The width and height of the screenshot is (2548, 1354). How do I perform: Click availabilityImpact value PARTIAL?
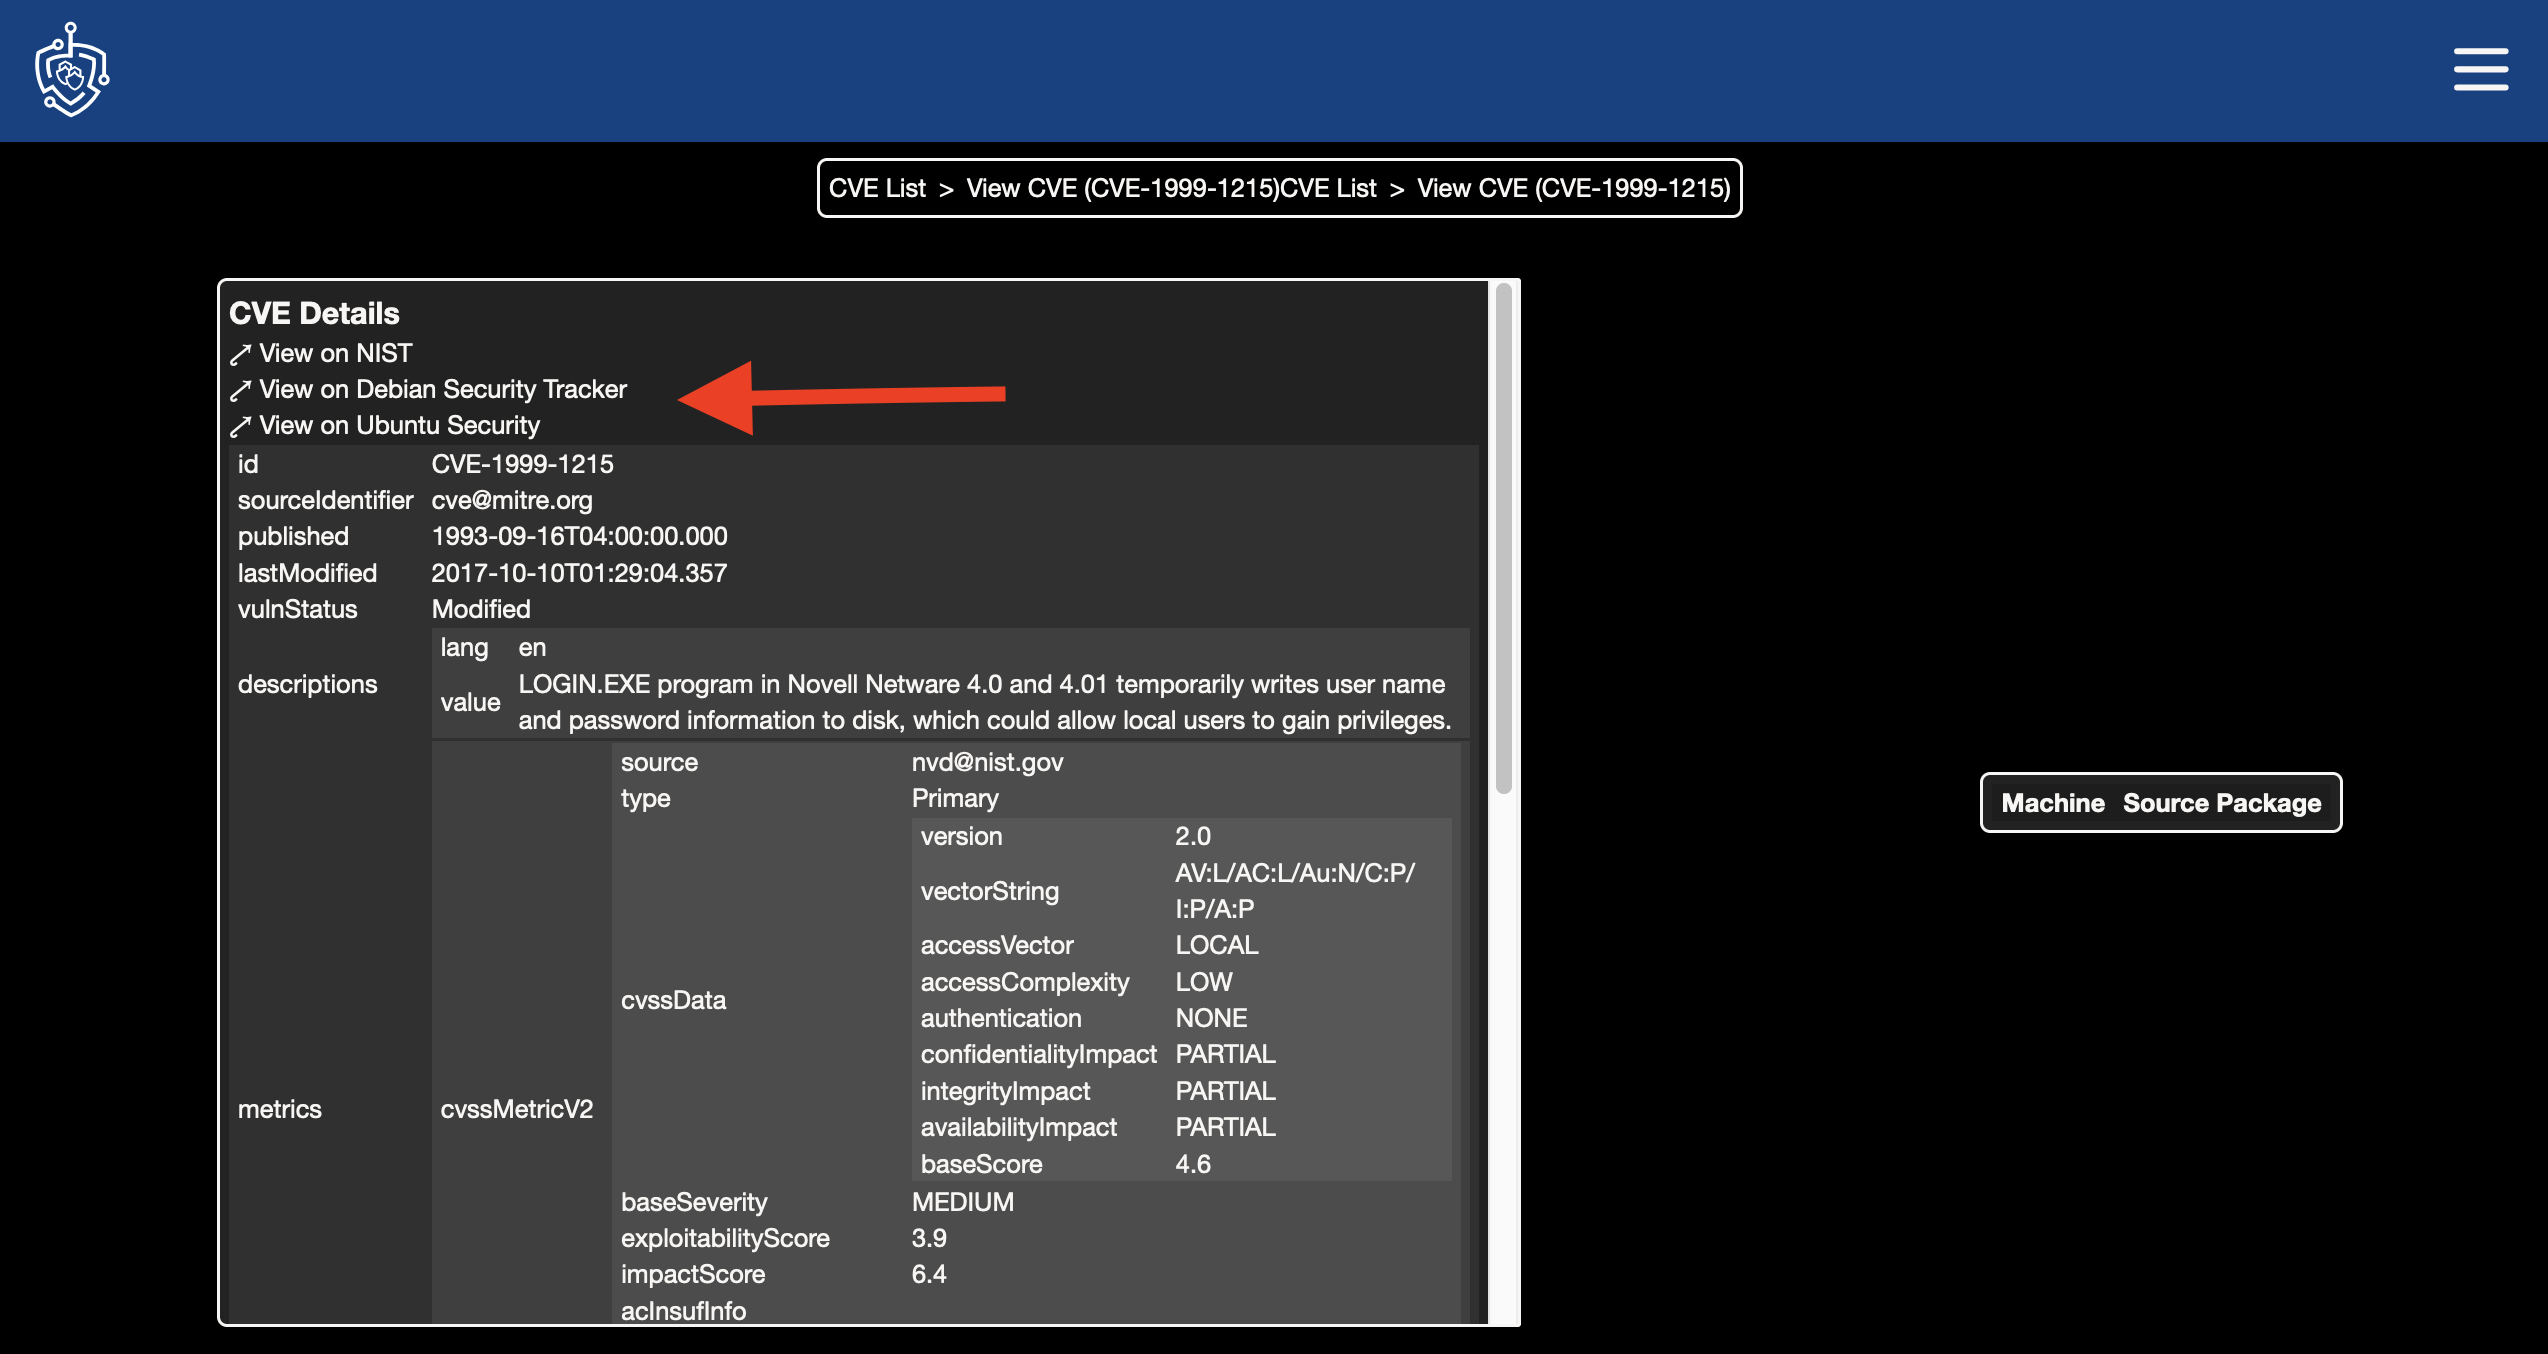point(1225,1127)
